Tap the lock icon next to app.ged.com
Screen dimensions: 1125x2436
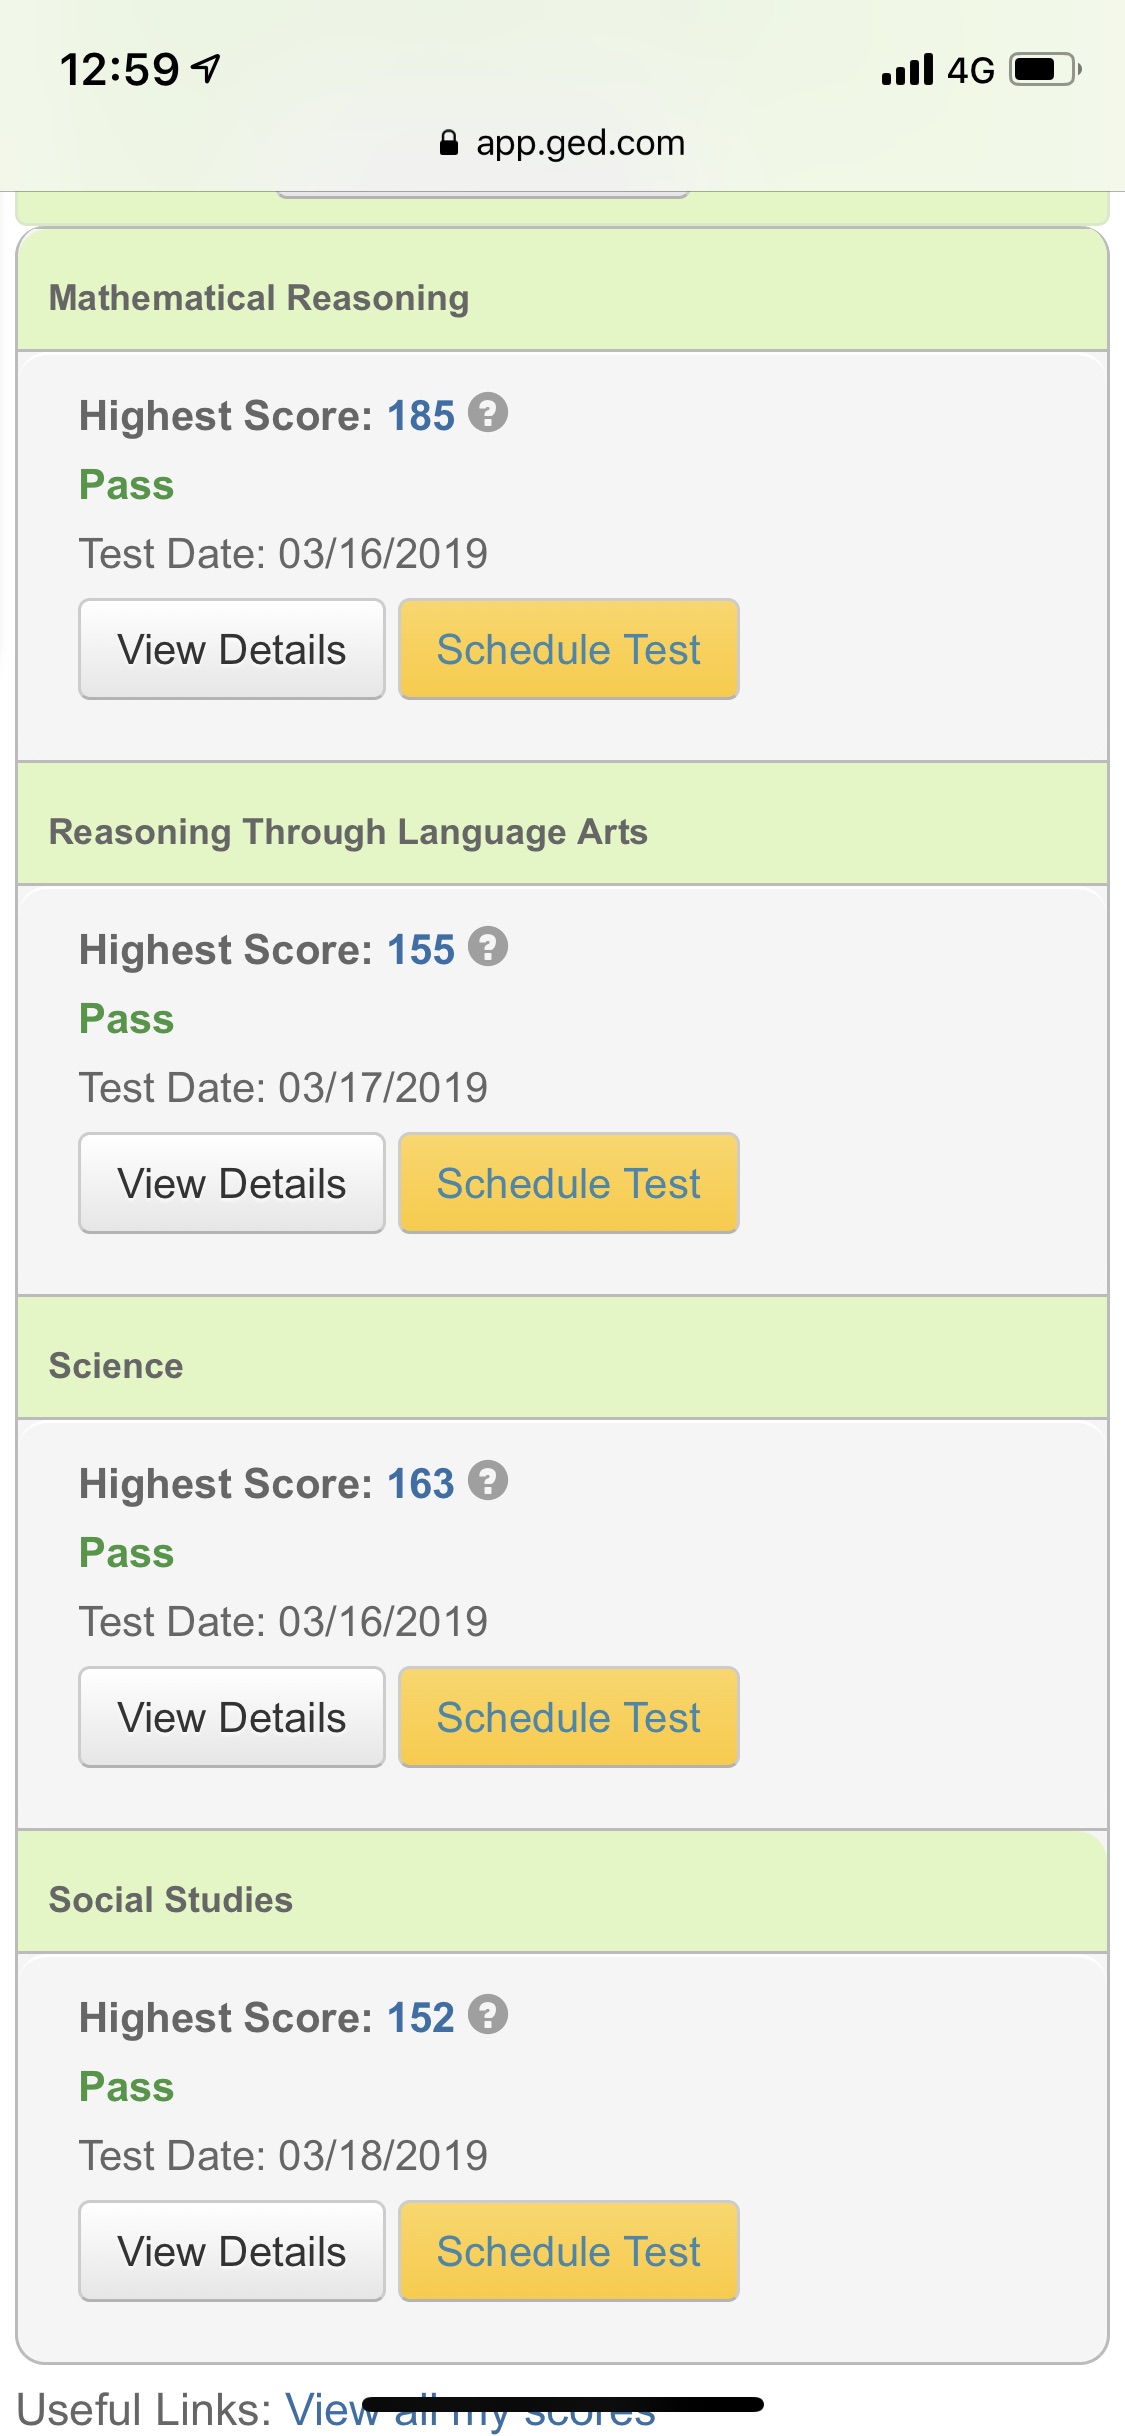[449, 143]
